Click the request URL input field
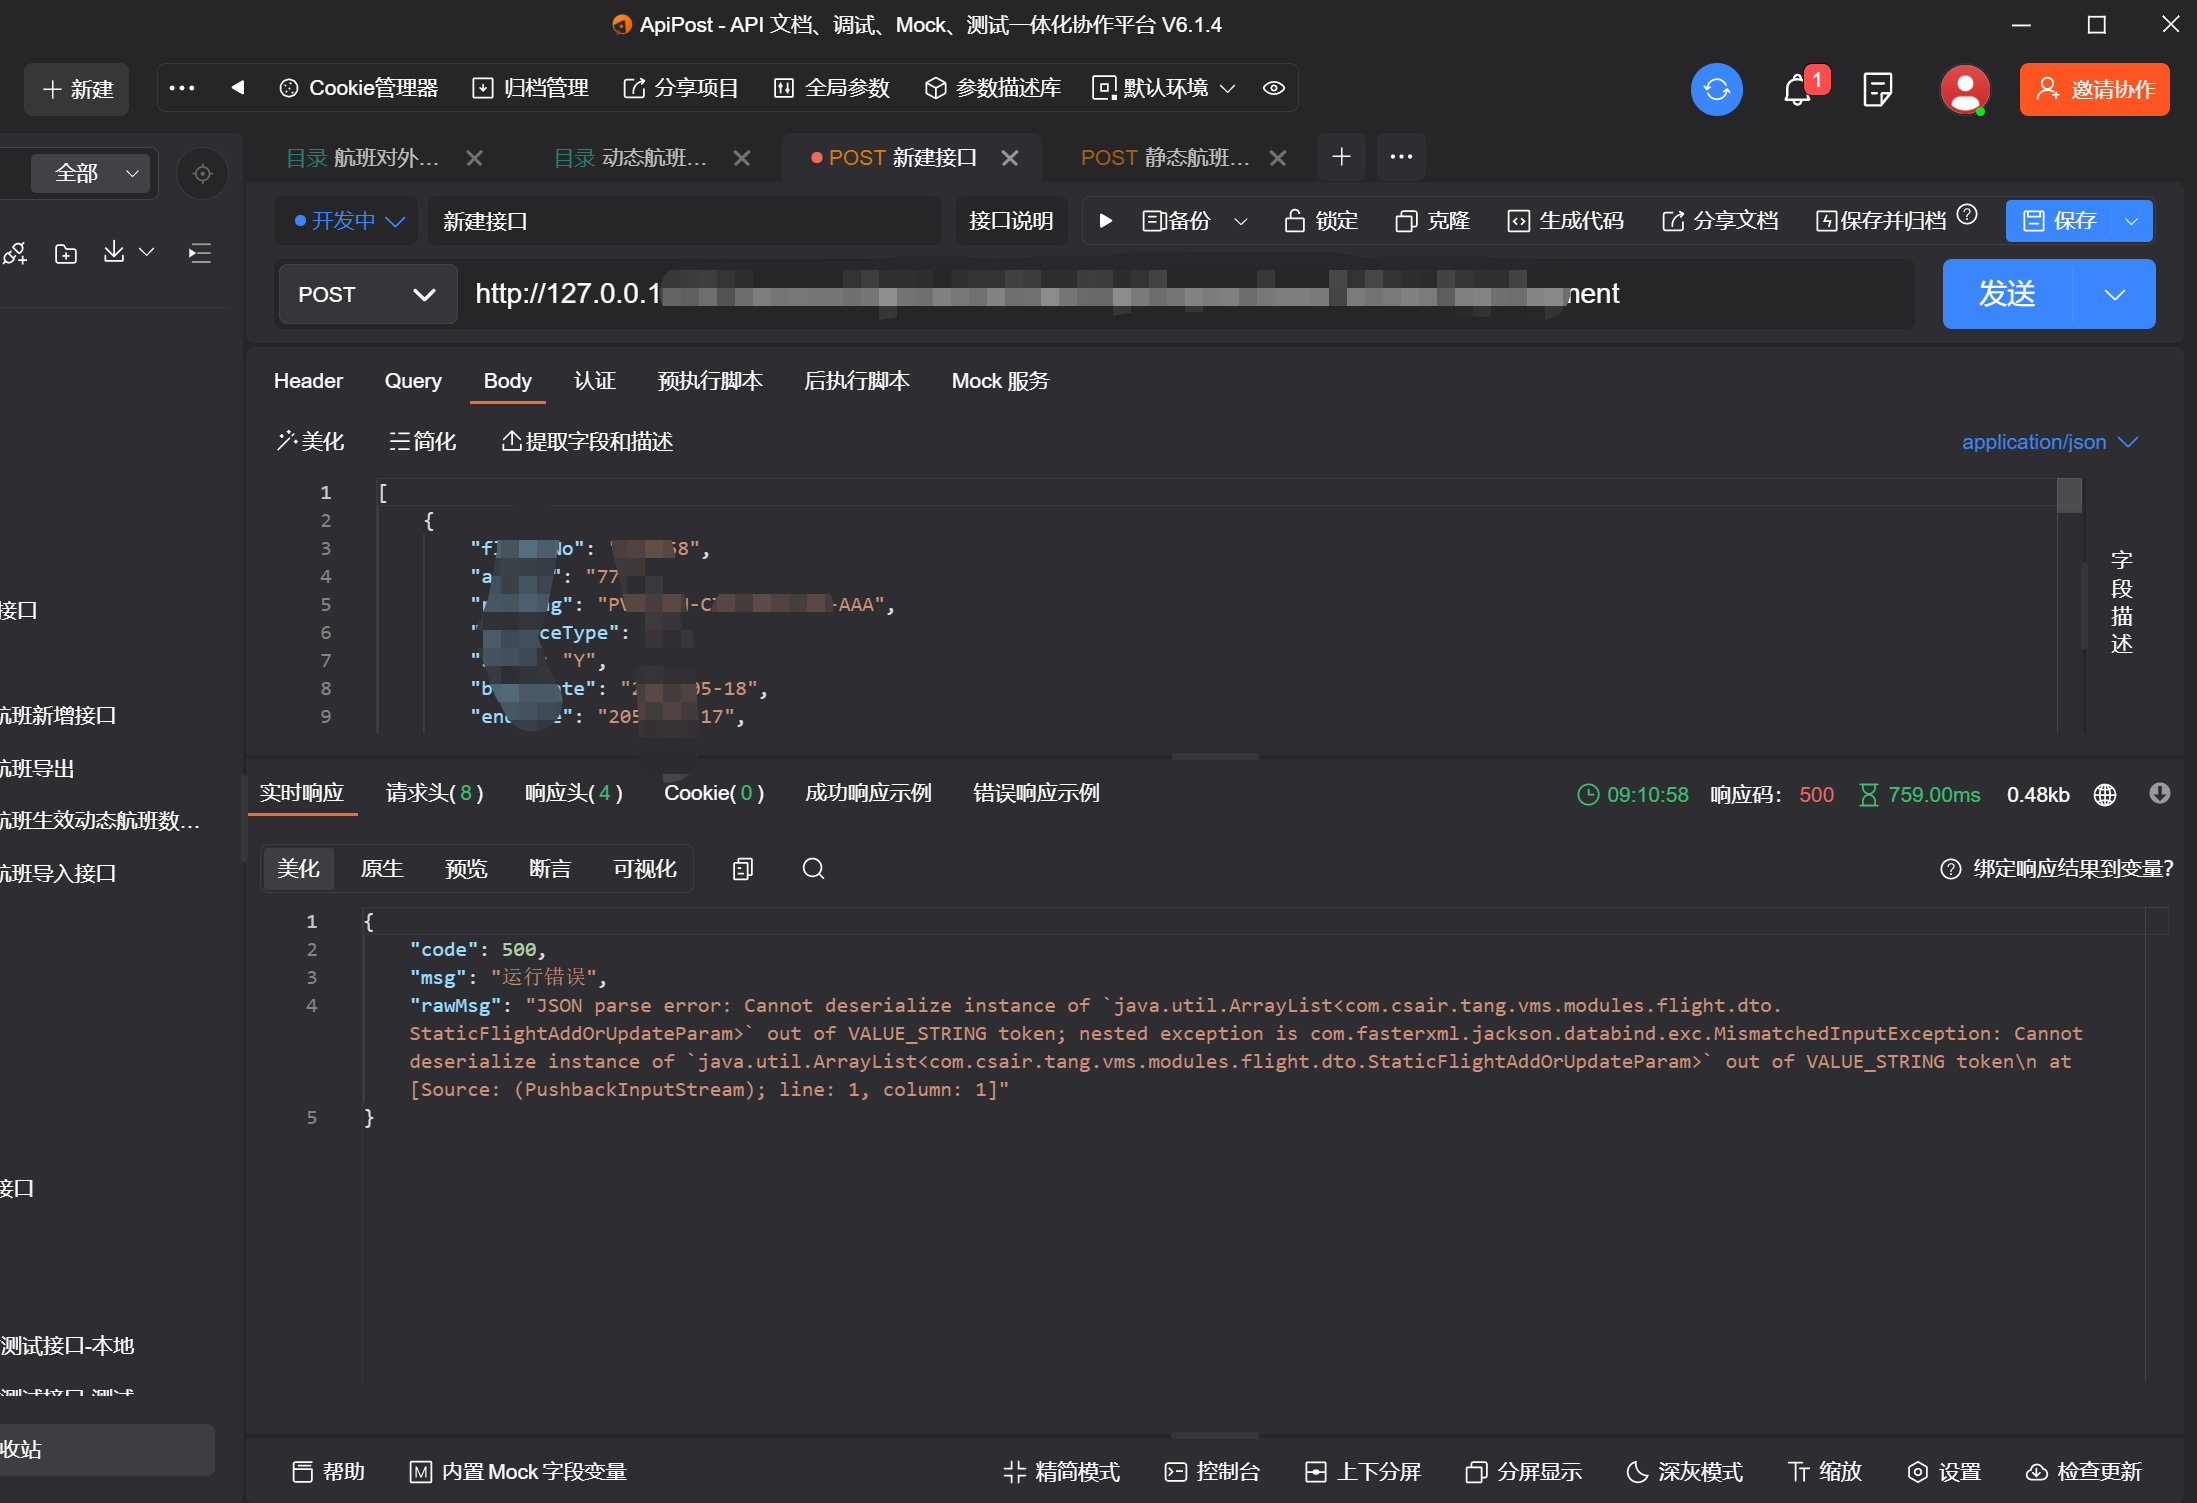 [x=1187, y=294]
